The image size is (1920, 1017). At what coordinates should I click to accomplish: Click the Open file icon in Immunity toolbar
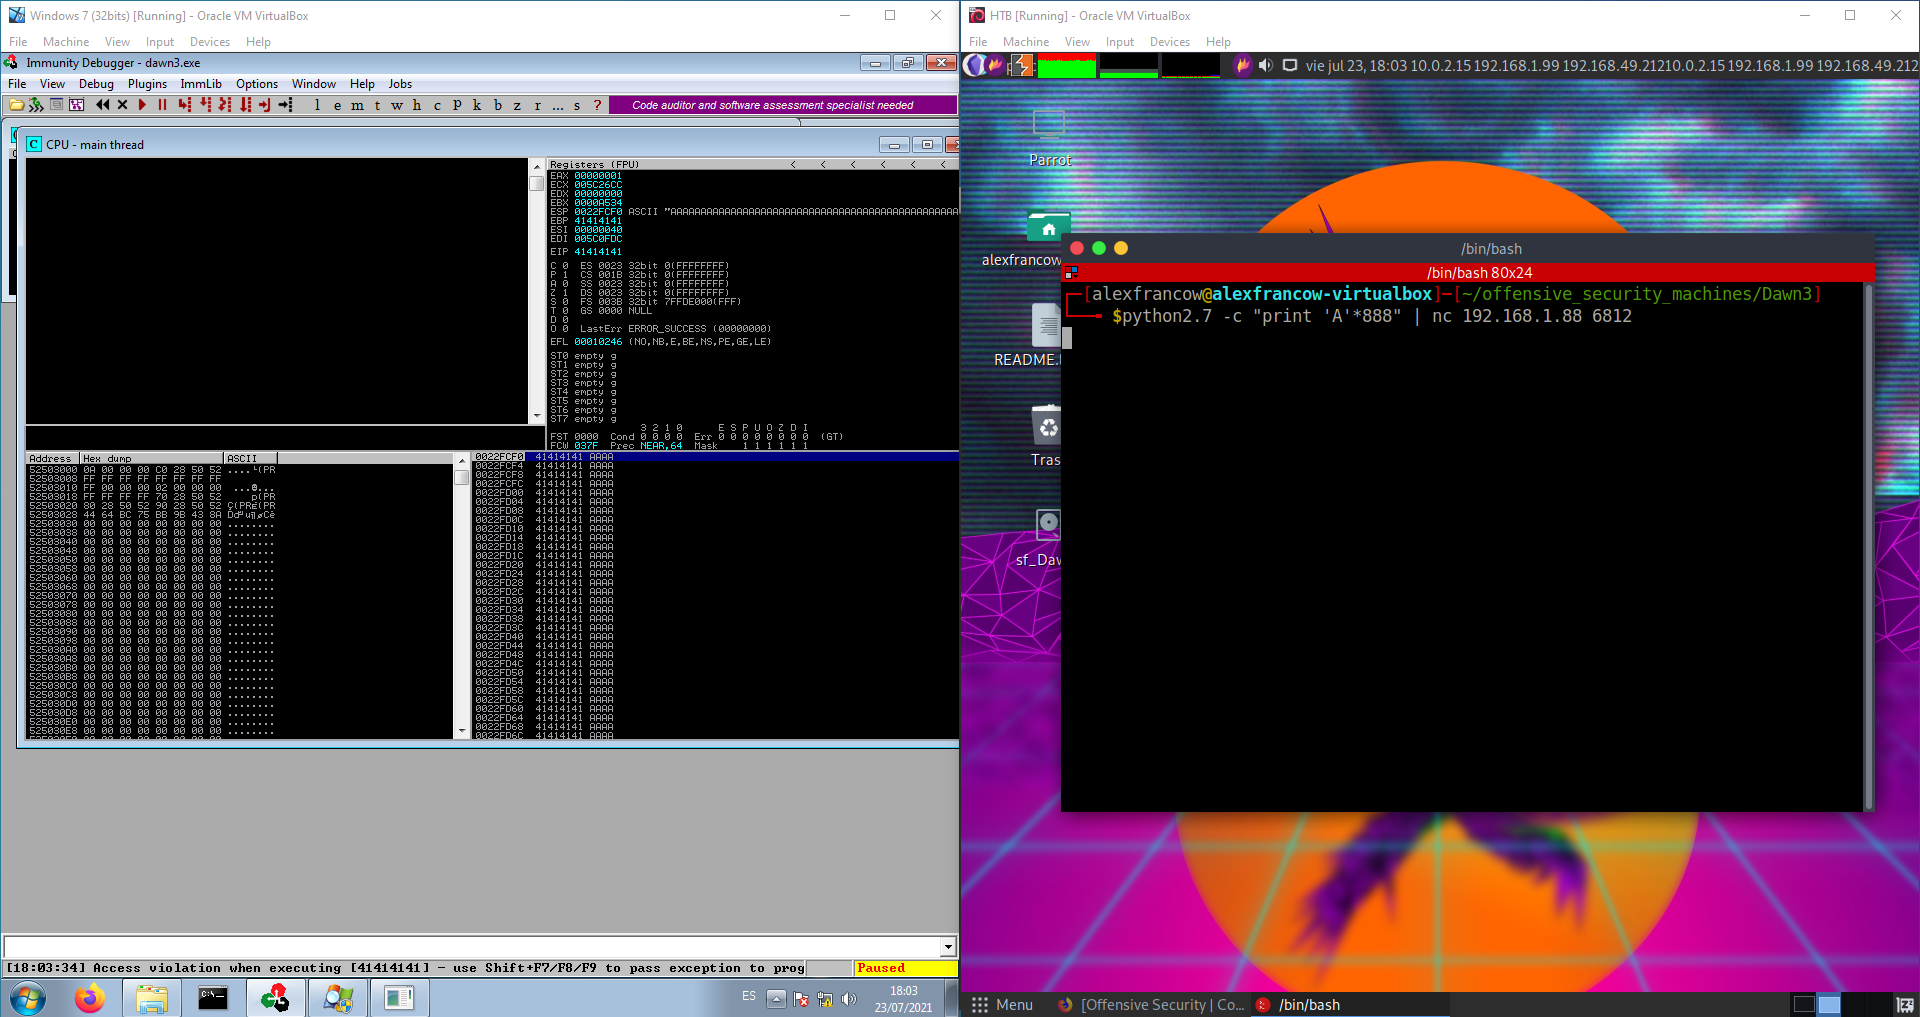coord(17,105)
